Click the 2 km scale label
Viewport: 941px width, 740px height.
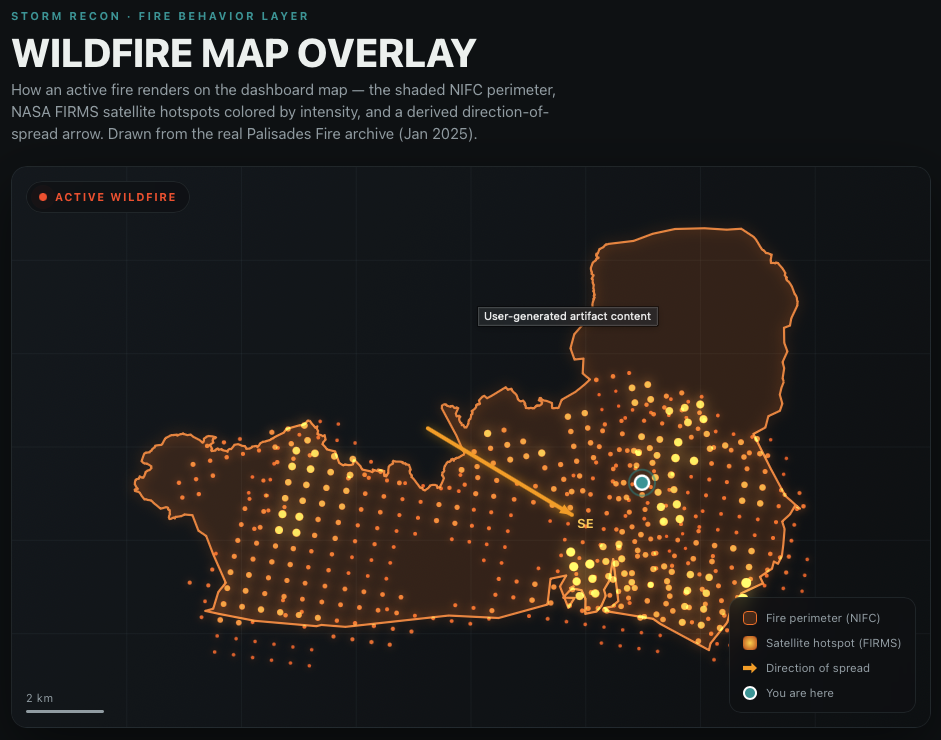point(40,698)
